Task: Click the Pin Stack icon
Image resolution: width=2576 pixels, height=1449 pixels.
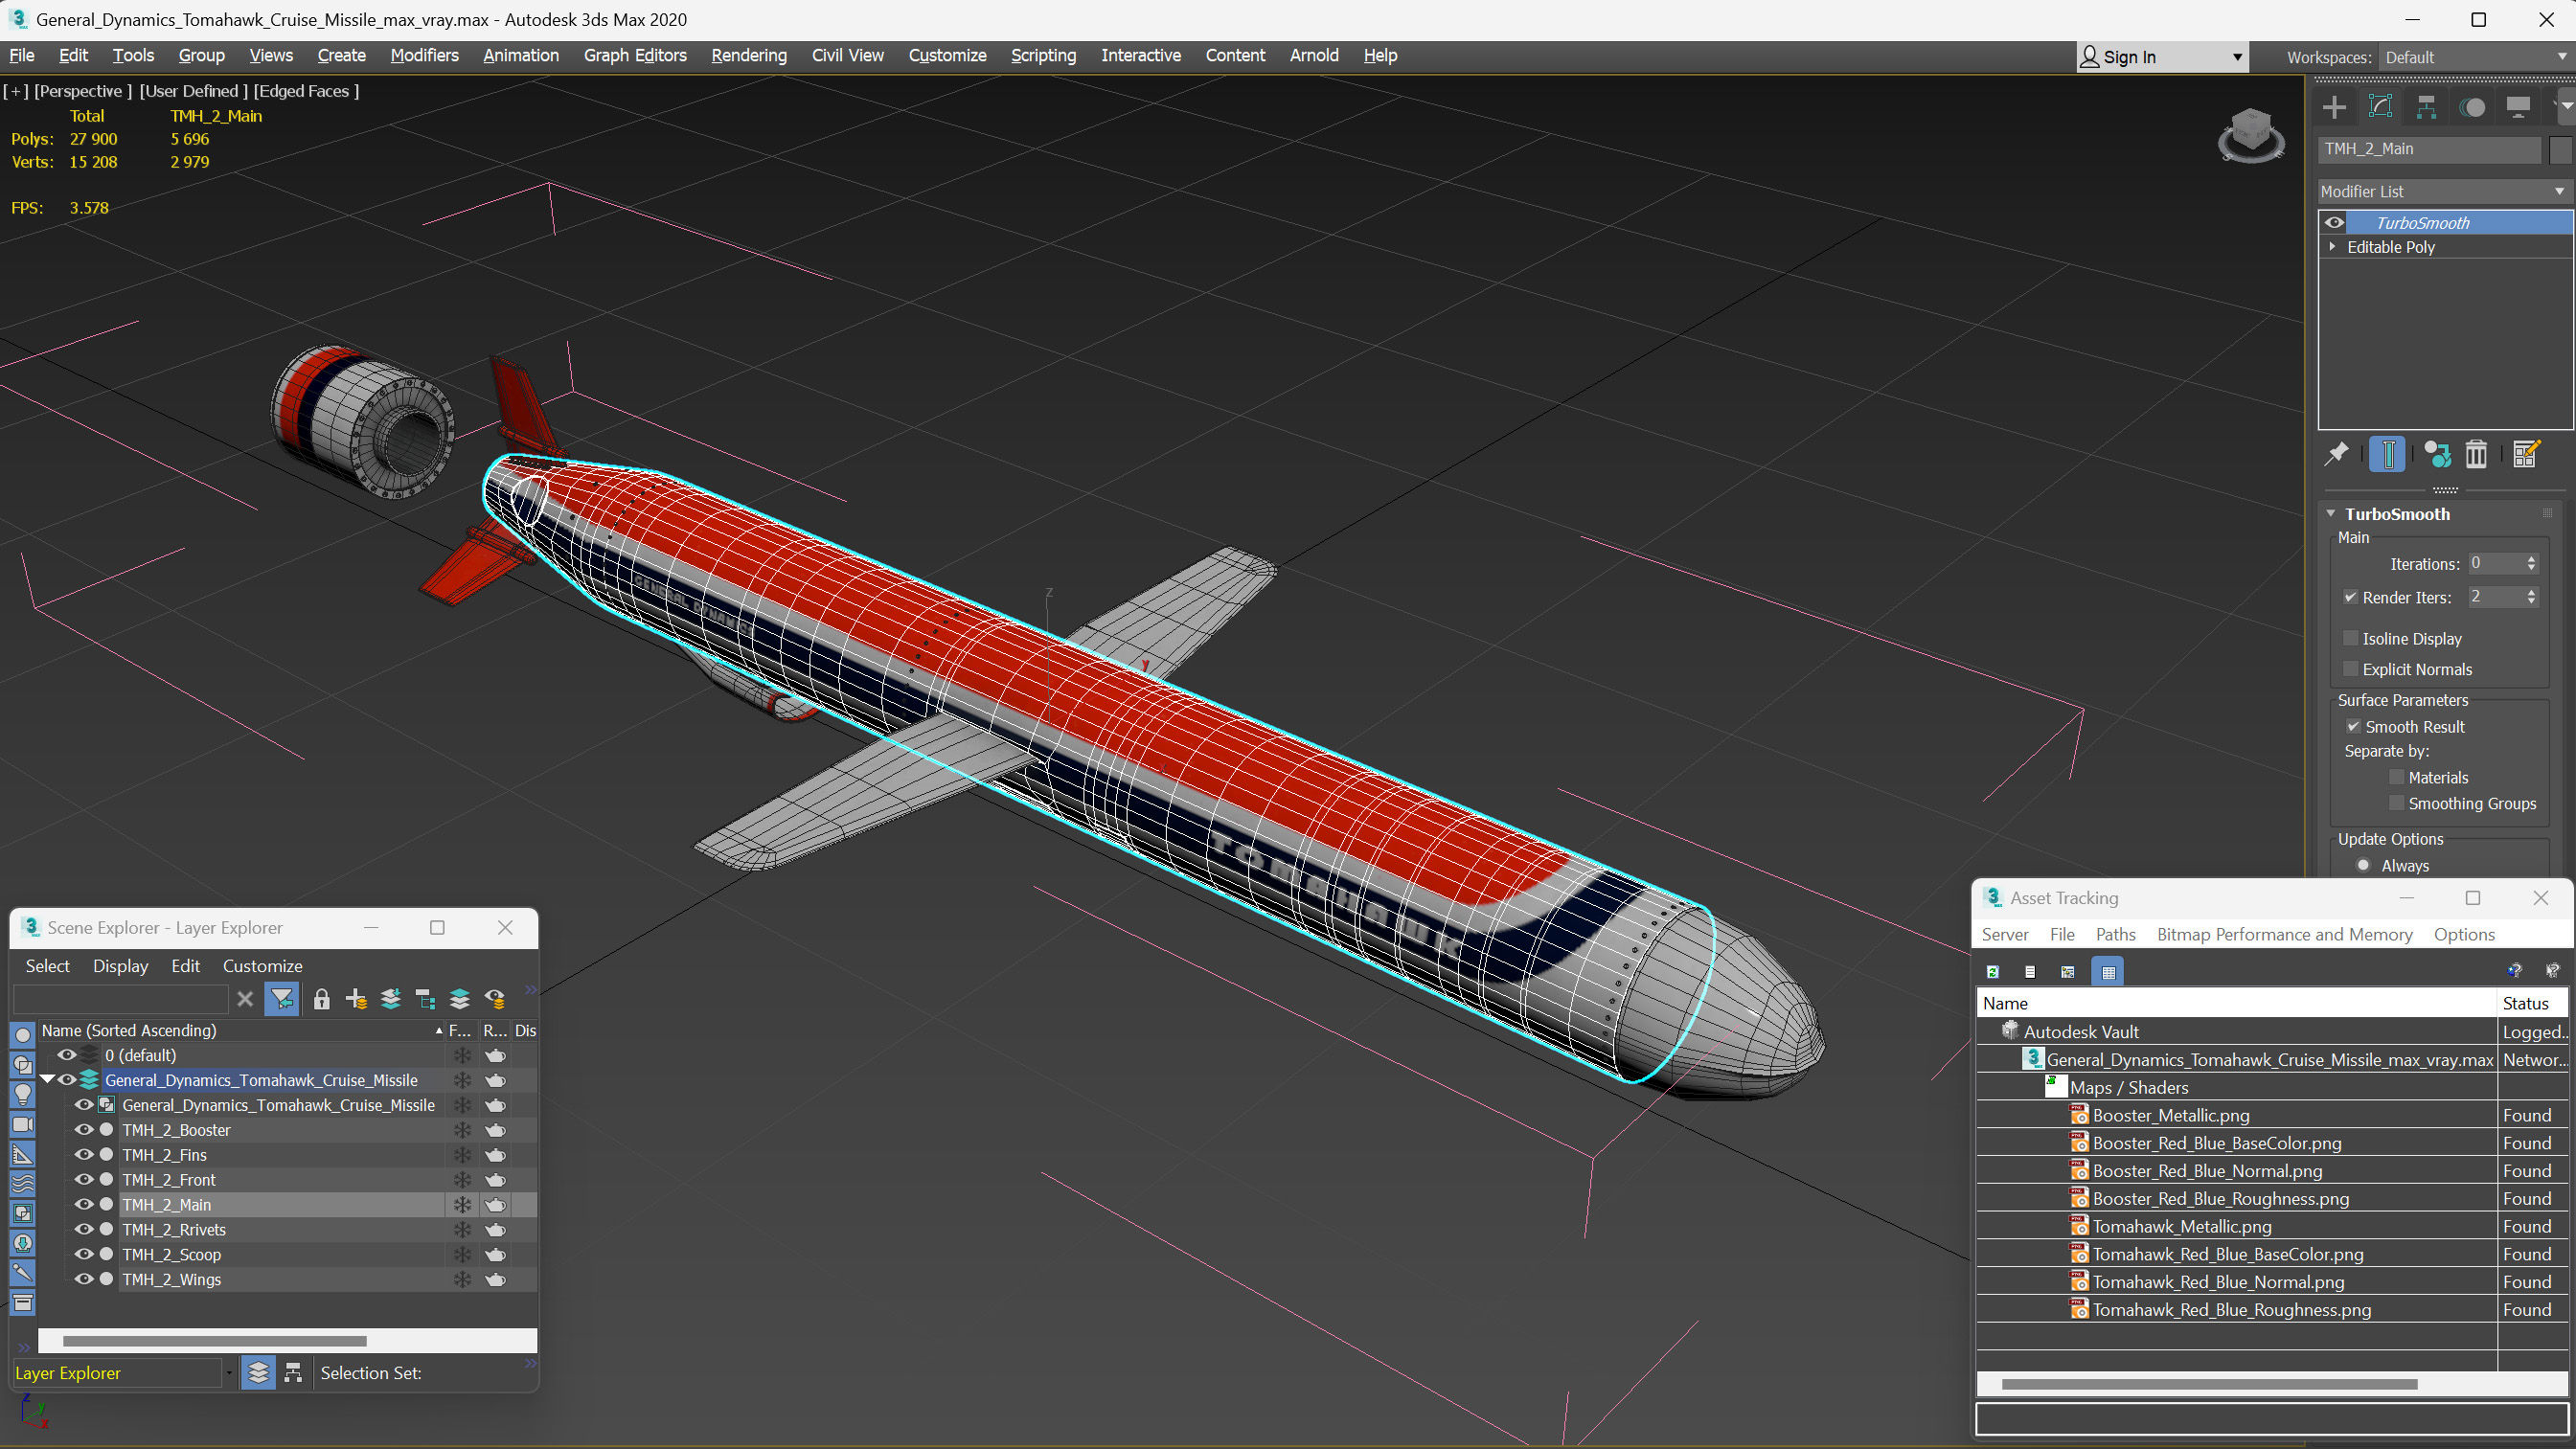Action: click(x=2336, y=454)
